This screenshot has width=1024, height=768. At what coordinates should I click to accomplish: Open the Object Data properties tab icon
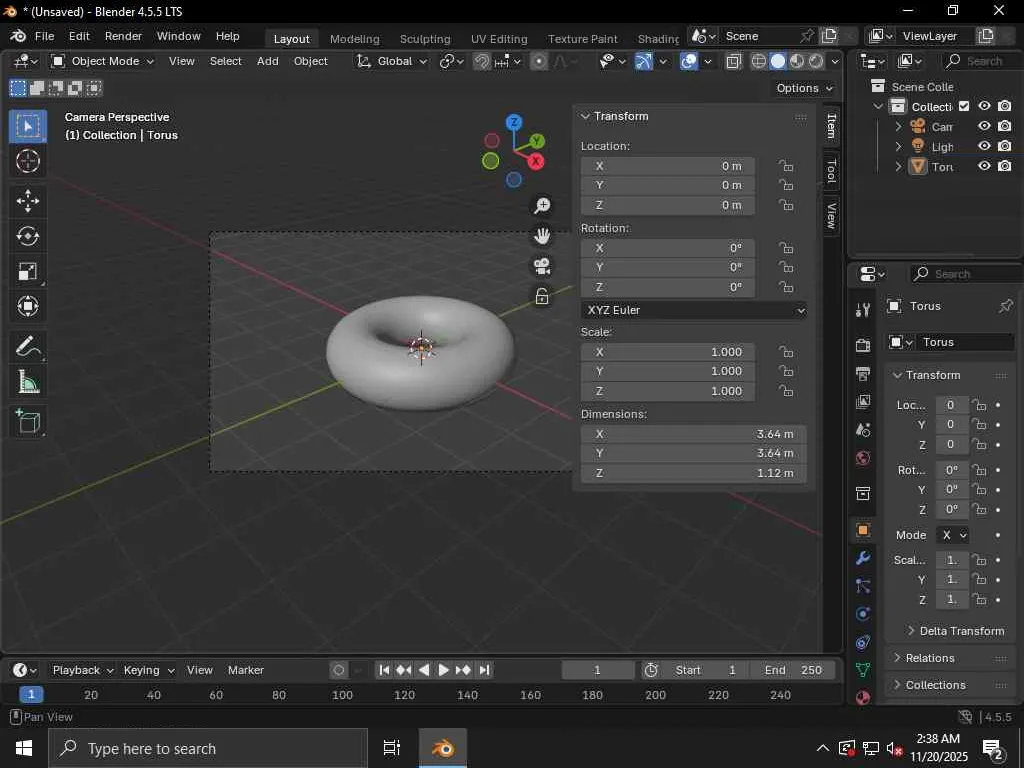[x=863, y=670]
